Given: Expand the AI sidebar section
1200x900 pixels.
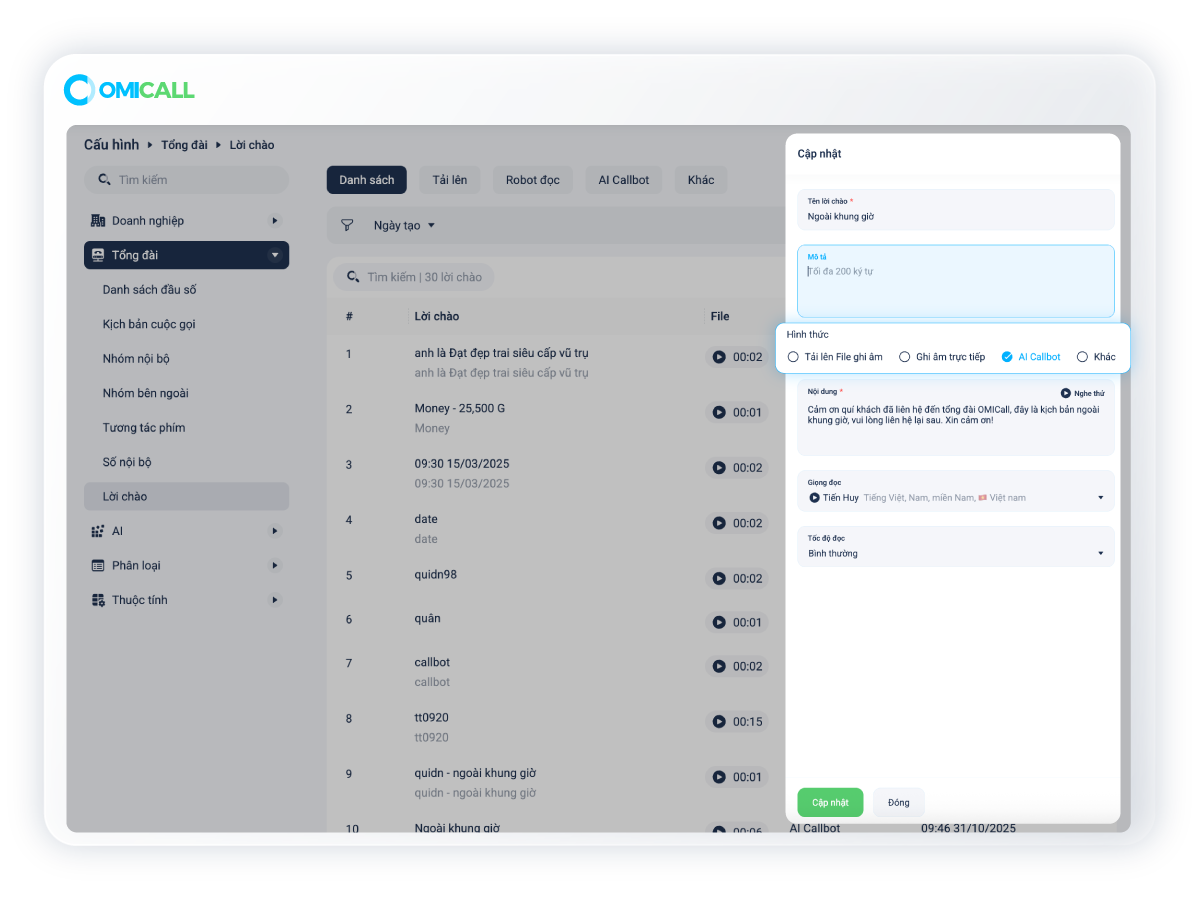Looking at the screenshot, I should click(x=275, y=531).
